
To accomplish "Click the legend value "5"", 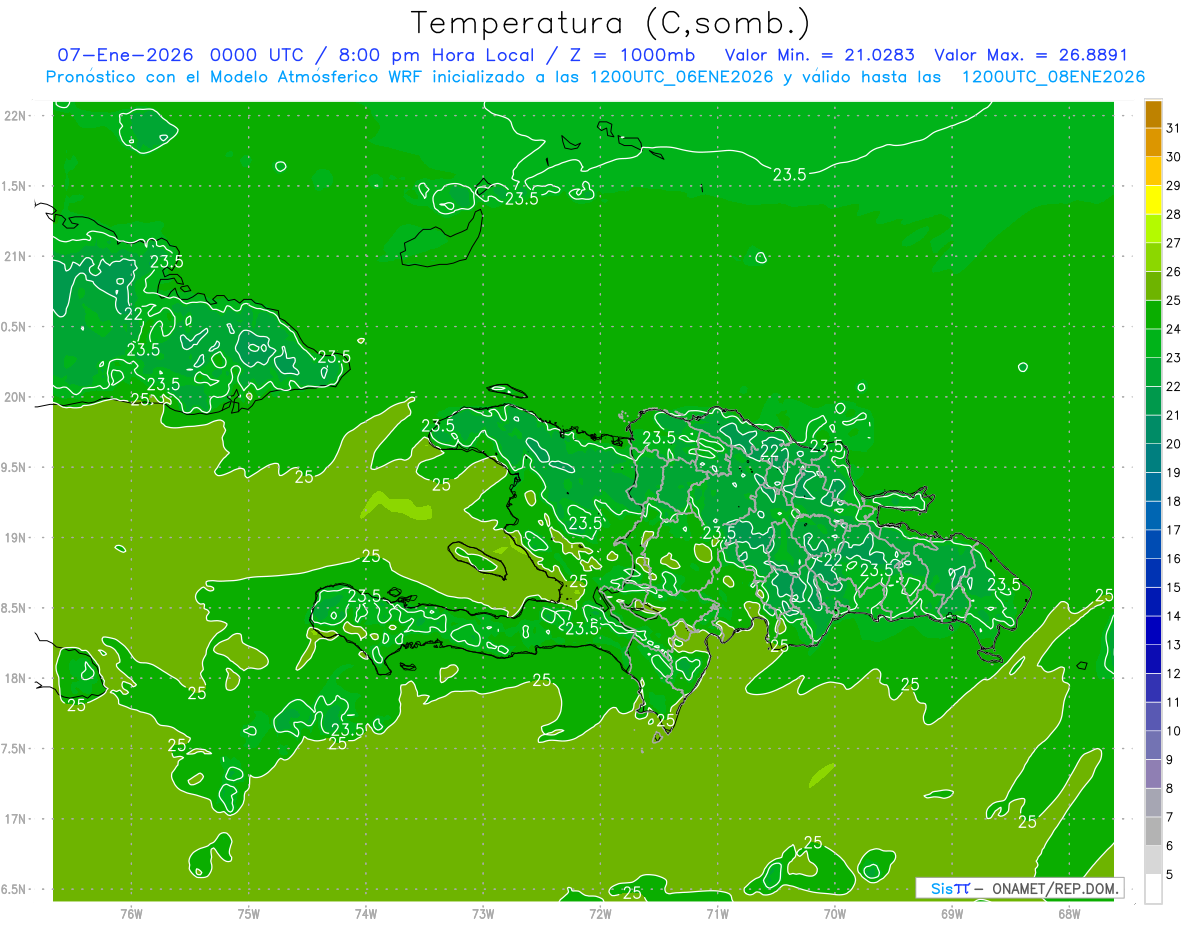I will coord(1170,875).
